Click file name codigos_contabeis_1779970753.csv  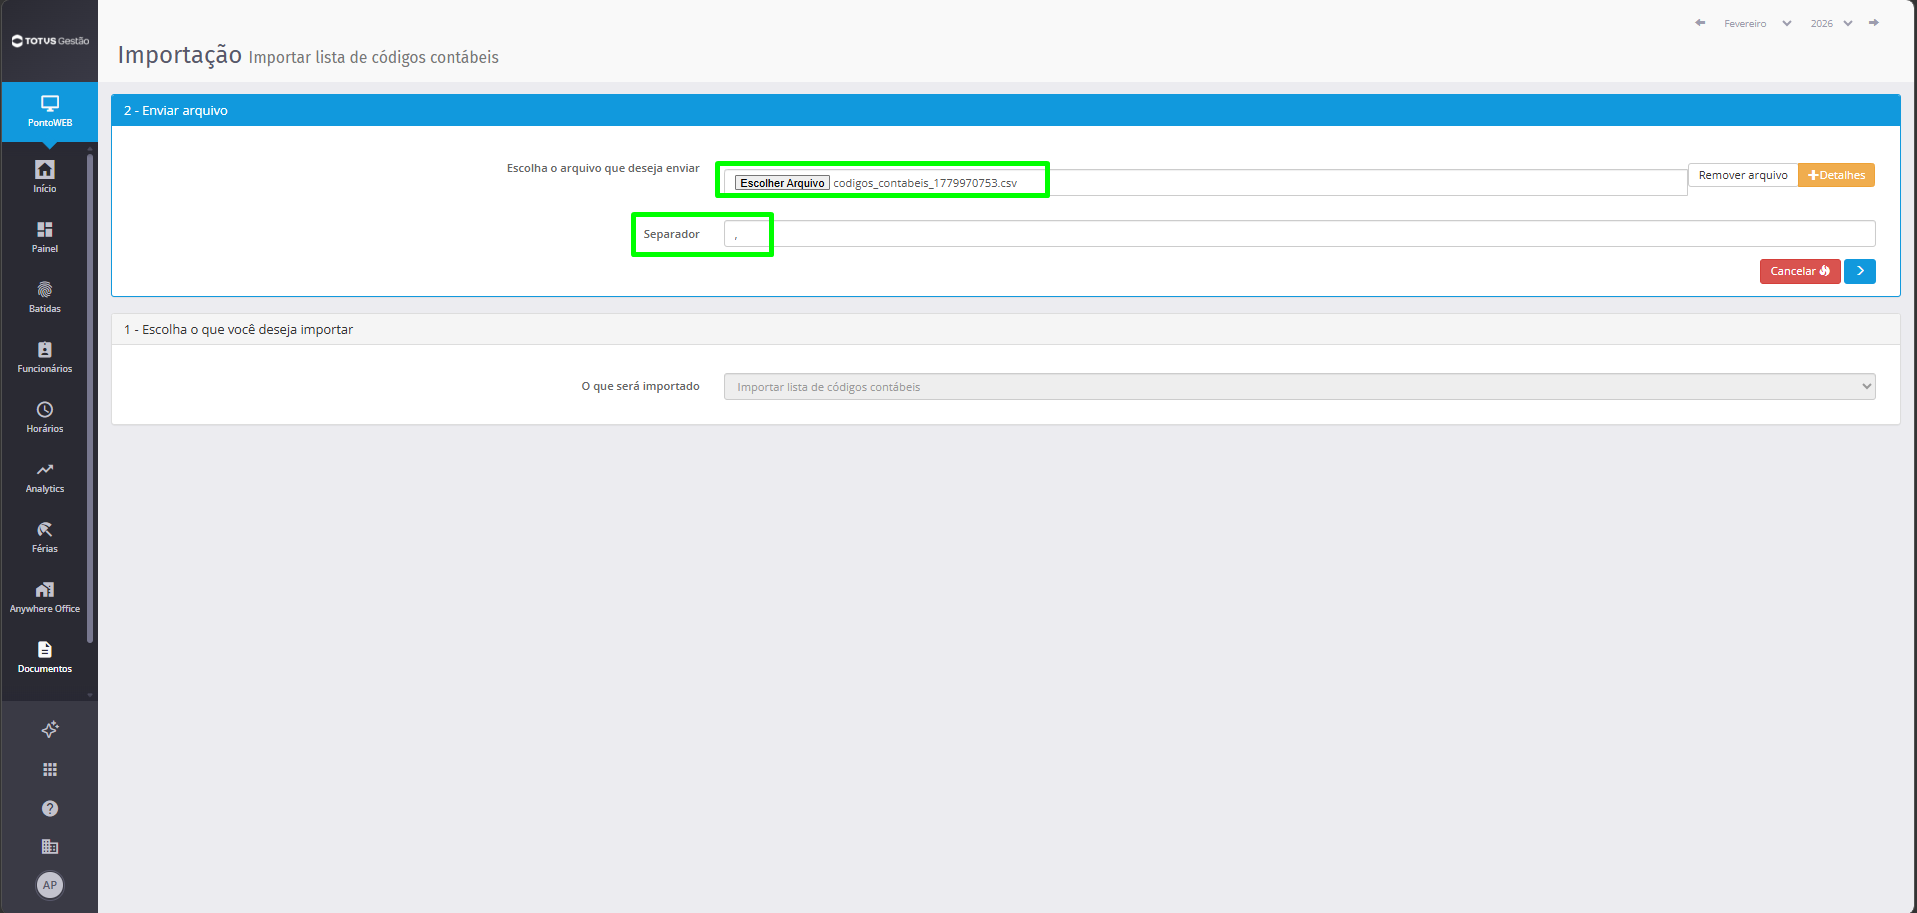[x=925, y=183]
